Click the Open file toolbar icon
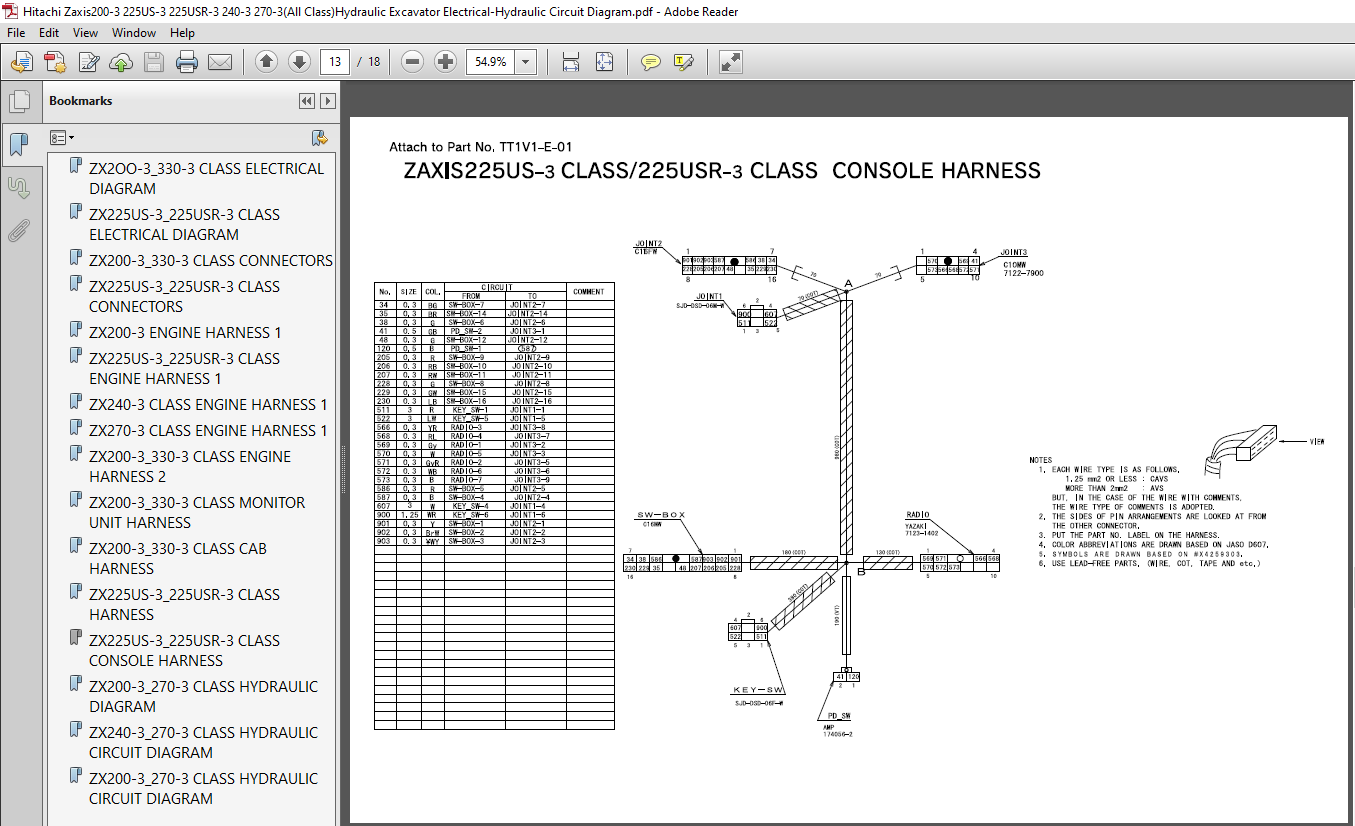 pyautogui.click(x=21, y=62)
